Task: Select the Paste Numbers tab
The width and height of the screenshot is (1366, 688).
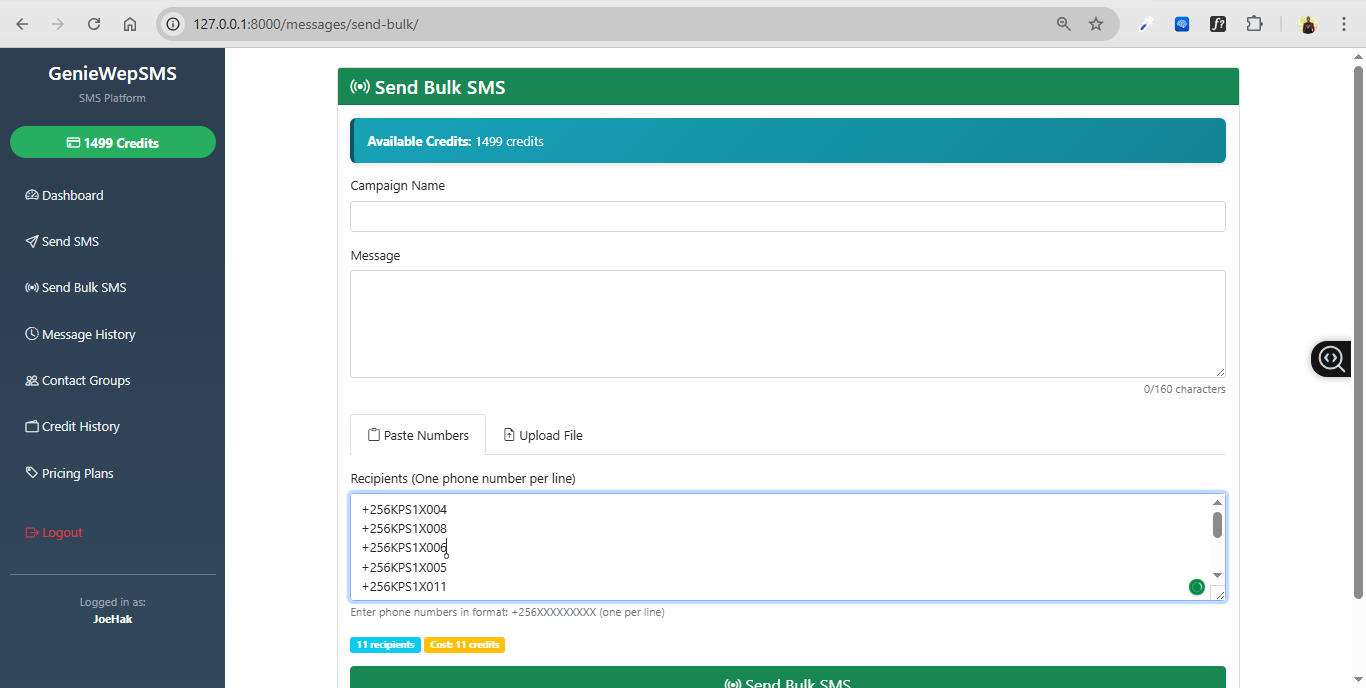Action: coord(418,436)
